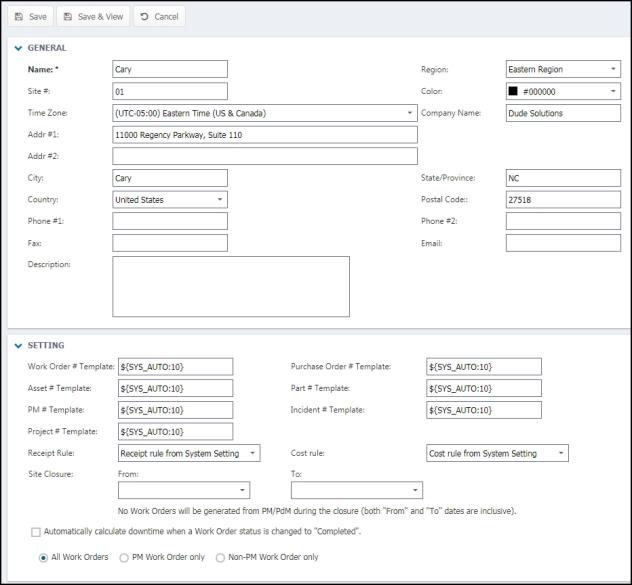Click the PM # Template field
632x585 pixels.
175,410
